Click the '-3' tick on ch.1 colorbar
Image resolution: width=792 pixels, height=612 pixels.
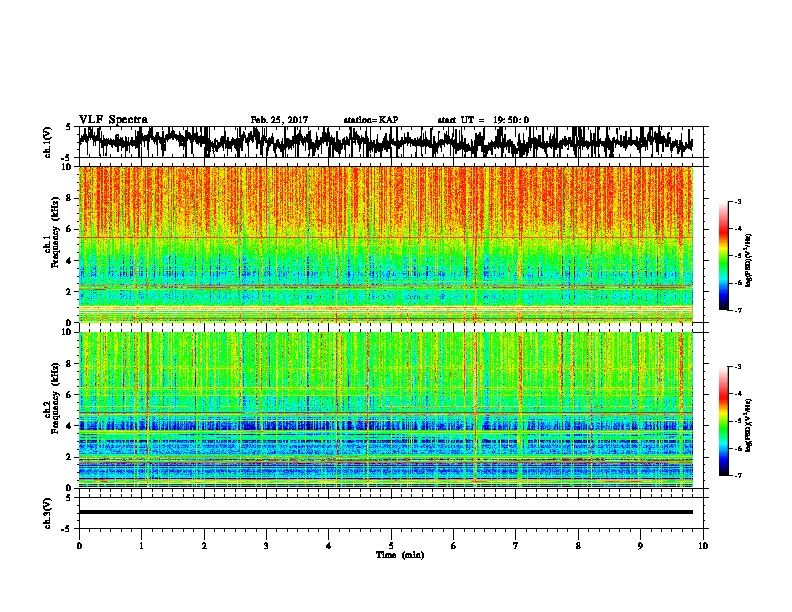pyautogui.click(x=737, y=201)
